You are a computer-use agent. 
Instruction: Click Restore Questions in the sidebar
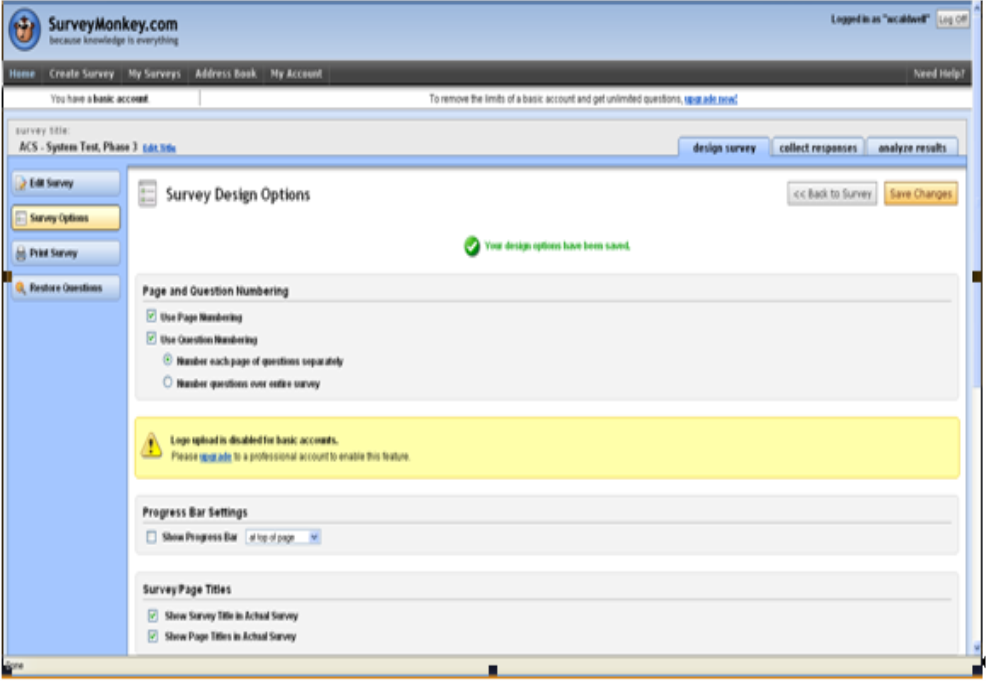(65, 288)
